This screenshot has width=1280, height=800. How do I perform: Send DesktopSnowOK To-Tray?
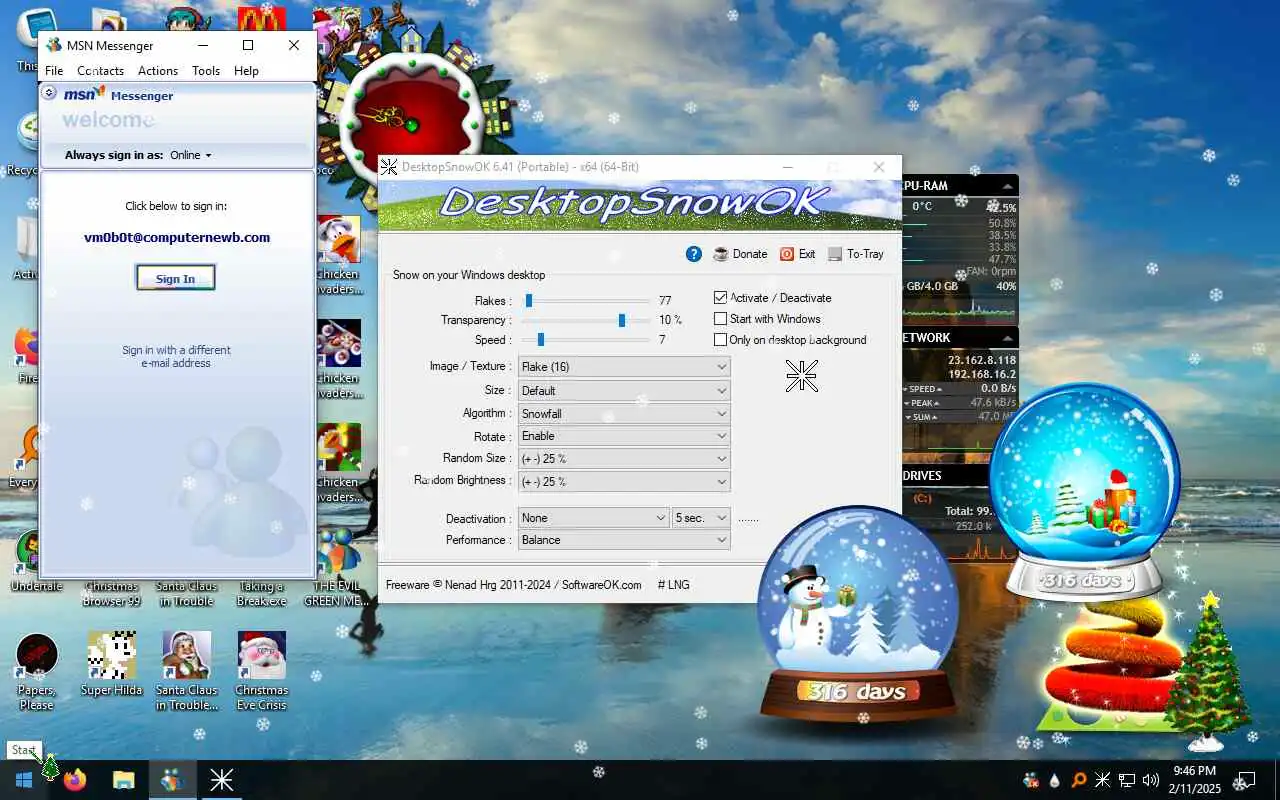pos(856,254)
